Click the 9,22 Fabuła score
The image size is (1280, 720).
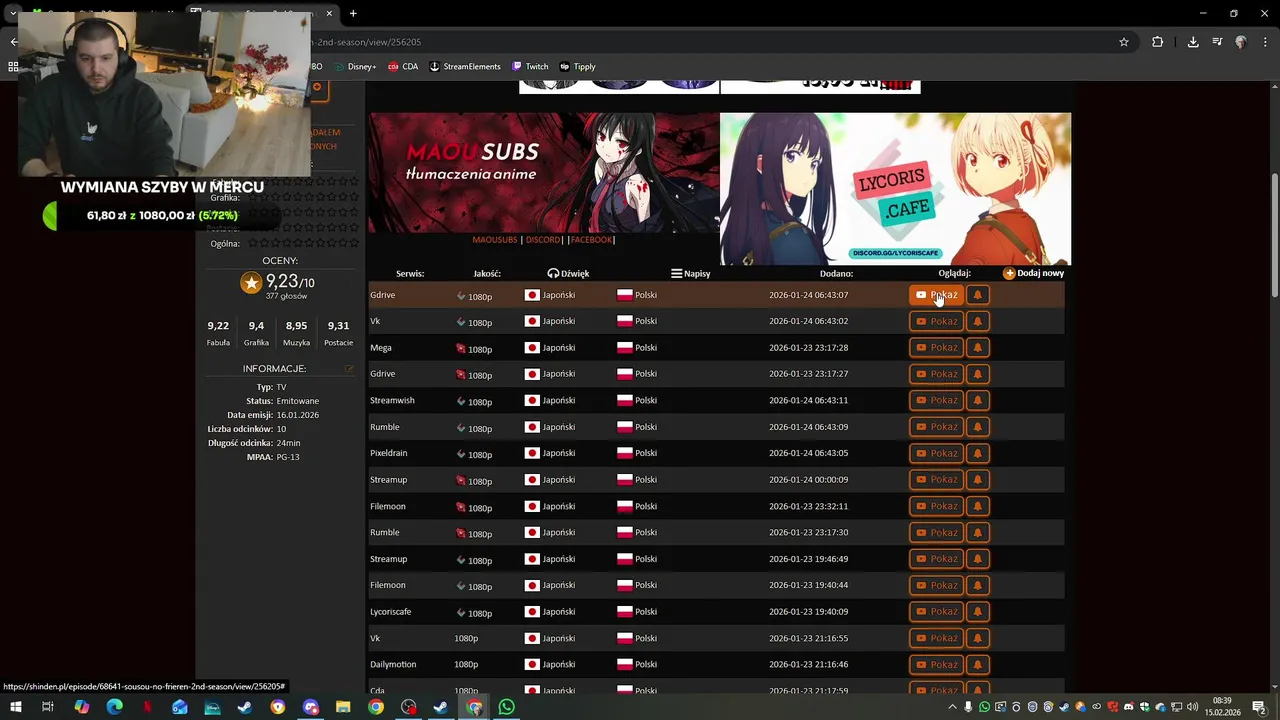(218, 326)
